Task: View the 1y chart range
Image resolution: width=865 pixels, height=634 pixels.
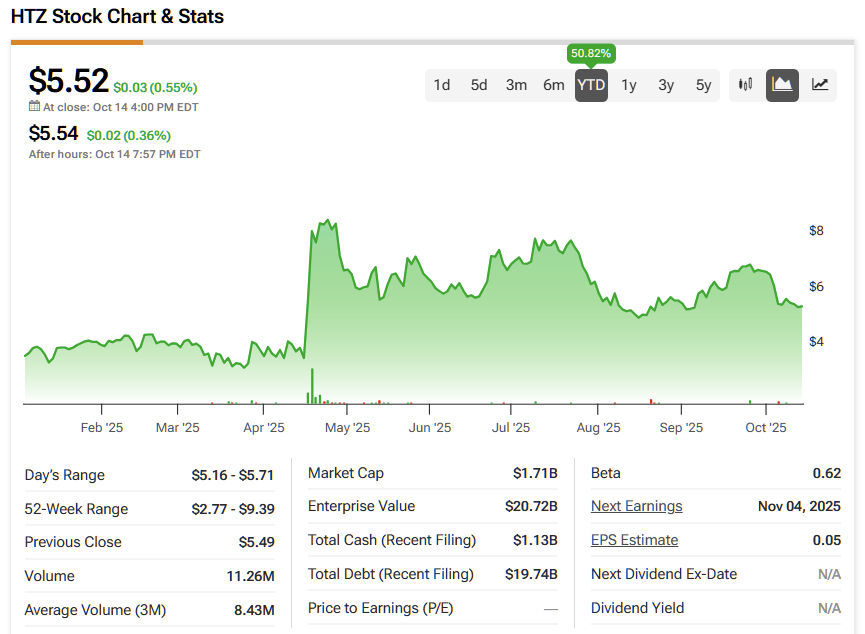Action: point(629,85)
